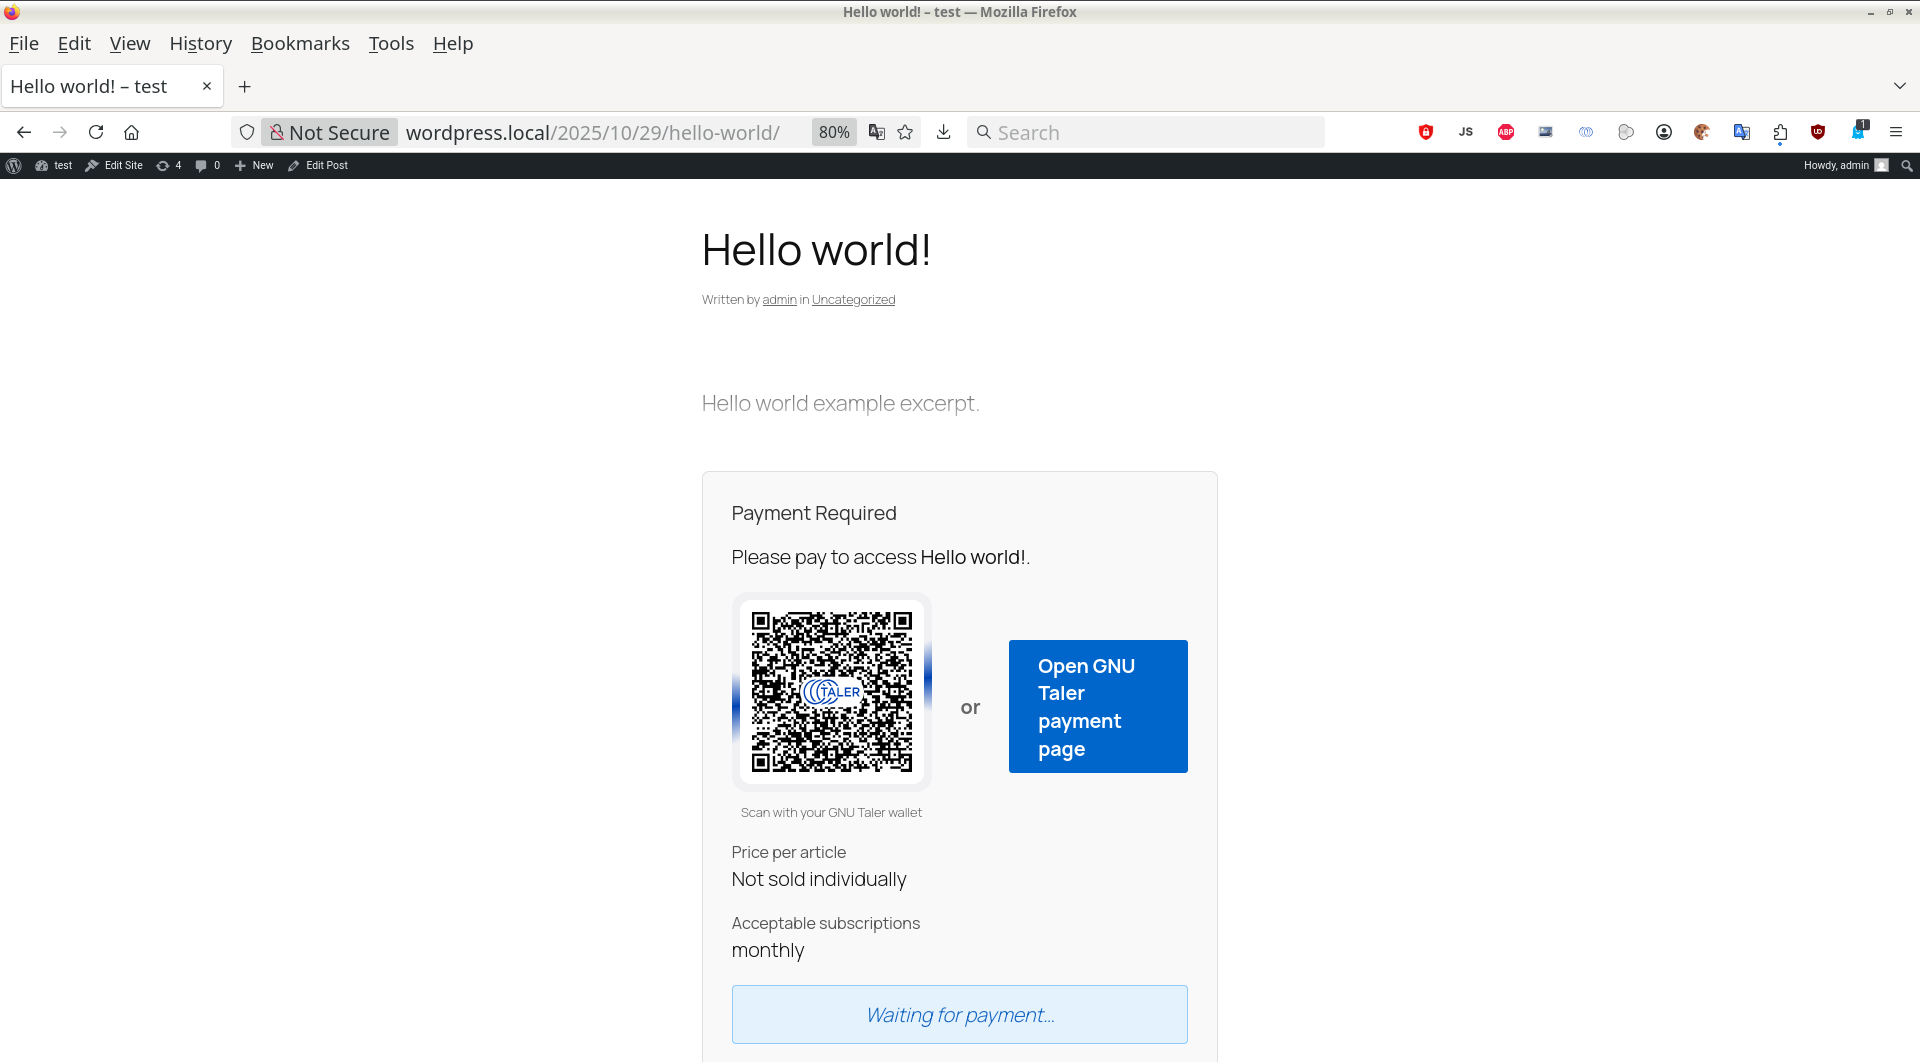Open the gray blob extension icon
Viewport: 1920px width, 1062px height.
[x=1626, y=132]
